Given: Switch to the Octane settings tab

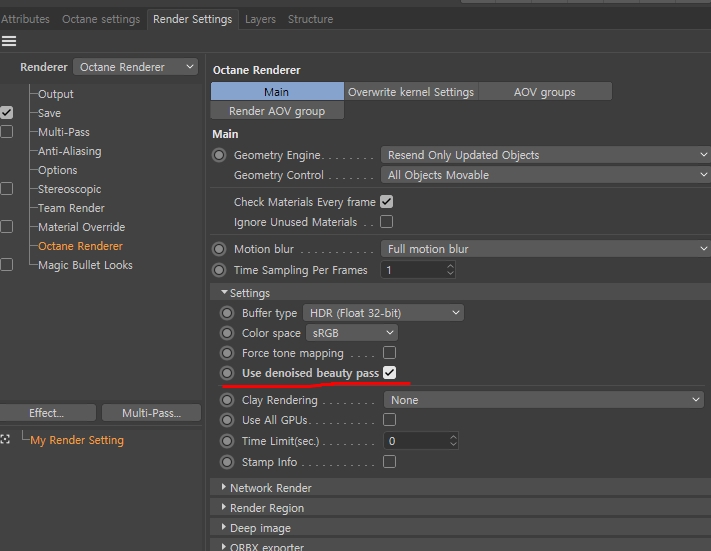Looking at the screenshot, I should [x=101, y=19].
